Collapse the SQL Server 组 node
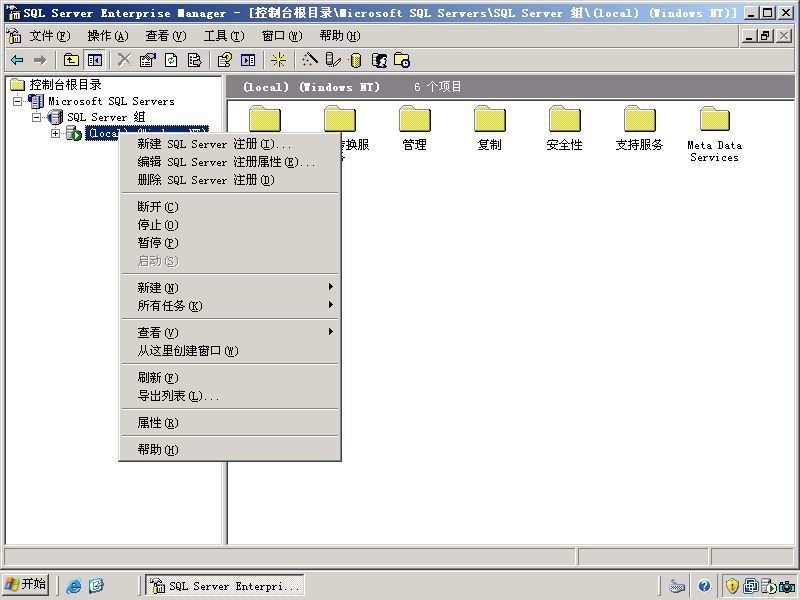 pyautogui.click(x=36, y=117)
